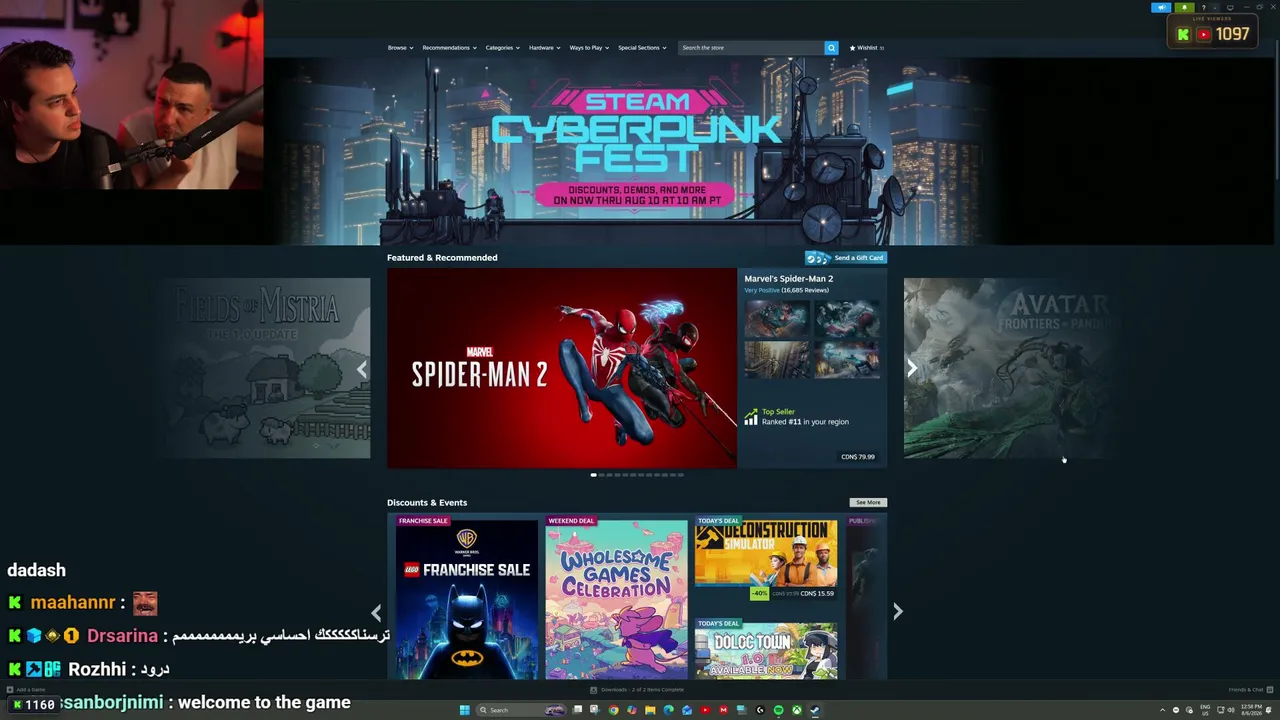The image size is (1280, 720).
Task: Advance featured carousel with right arrow
Action: 912,369
